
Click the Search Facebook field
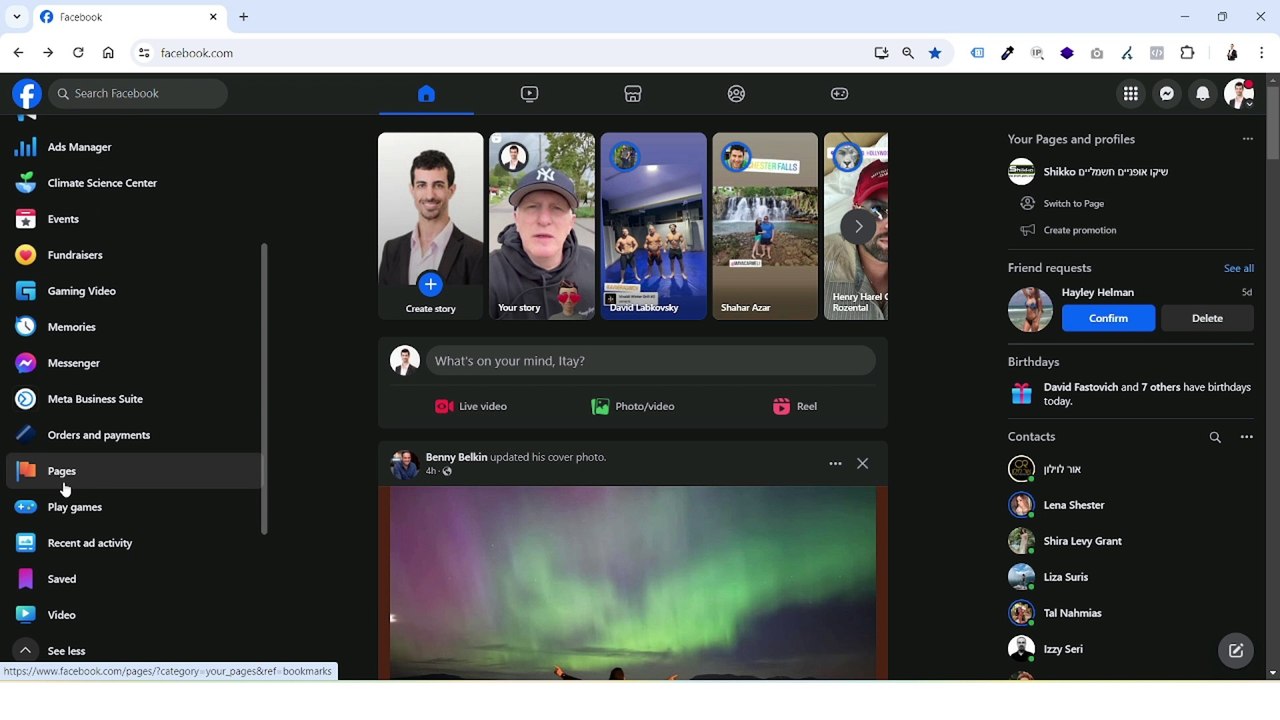point(138,94)
